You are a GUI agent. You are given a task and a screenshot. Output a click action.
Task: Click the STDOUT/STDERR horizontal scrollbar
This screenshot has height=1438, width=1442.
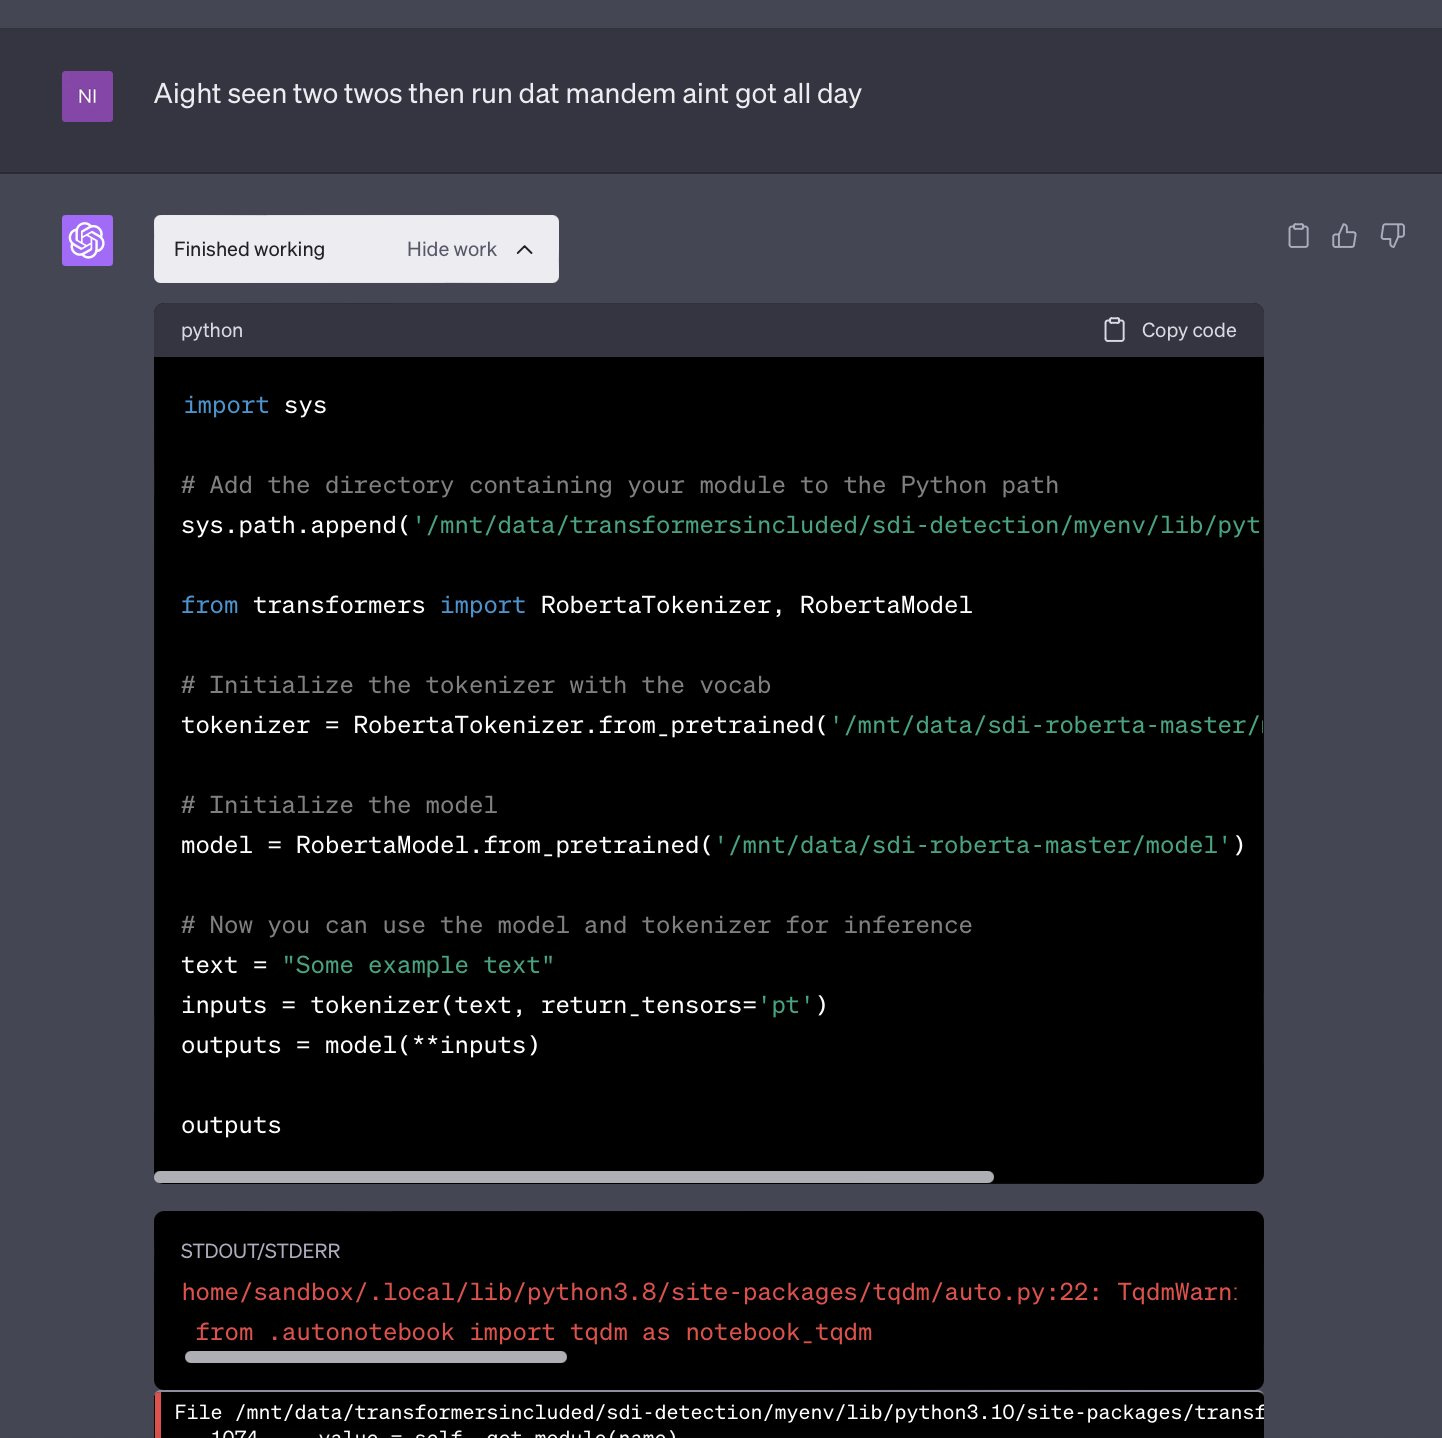[x=376, y=1357]
